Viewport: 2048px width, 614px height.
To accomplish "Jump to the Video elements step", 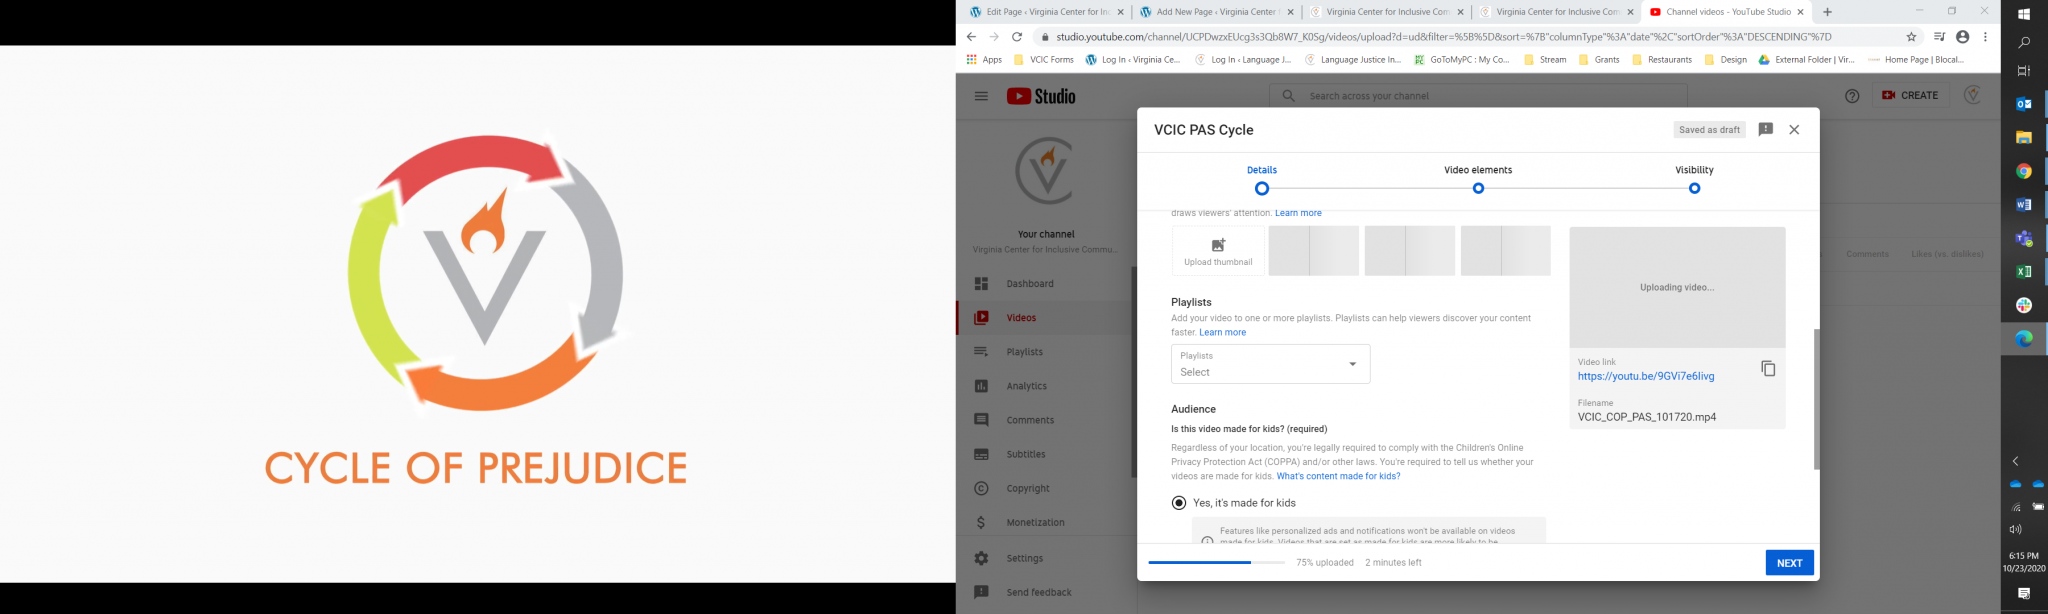I will point(1478,188).
